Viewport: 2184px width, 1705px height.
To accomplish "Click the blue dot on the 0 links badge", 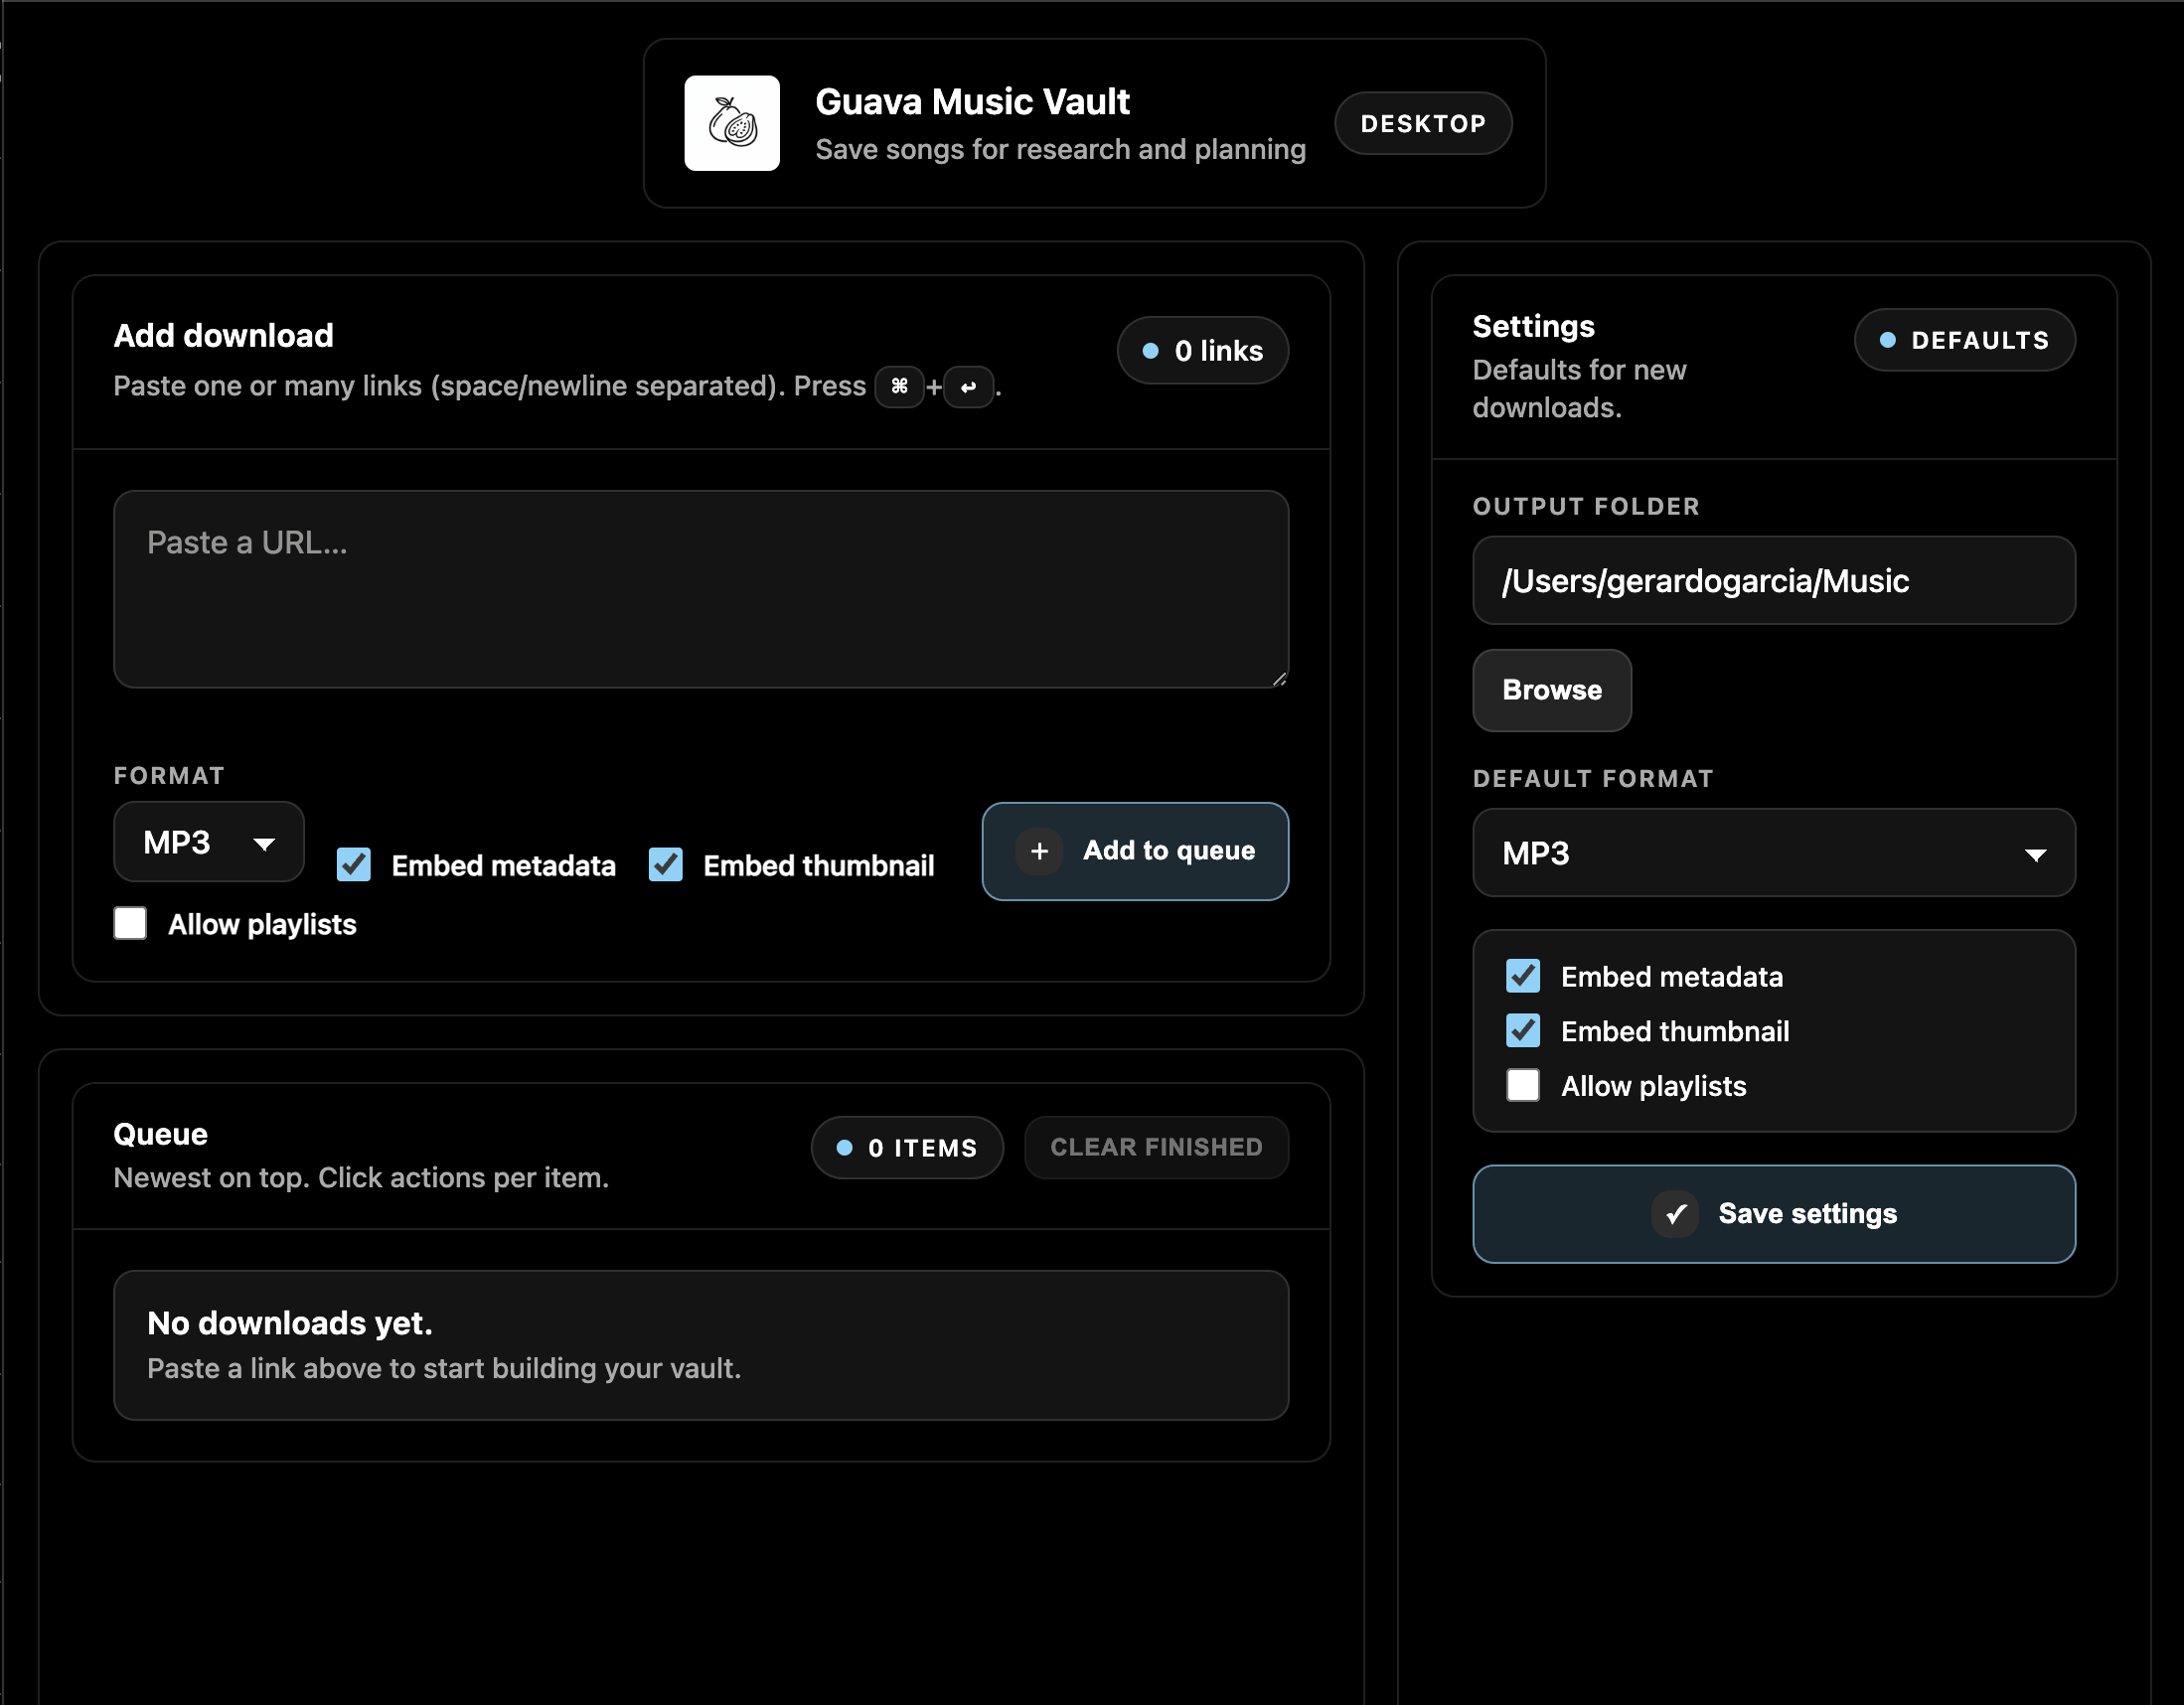I will pos(1151,350).
